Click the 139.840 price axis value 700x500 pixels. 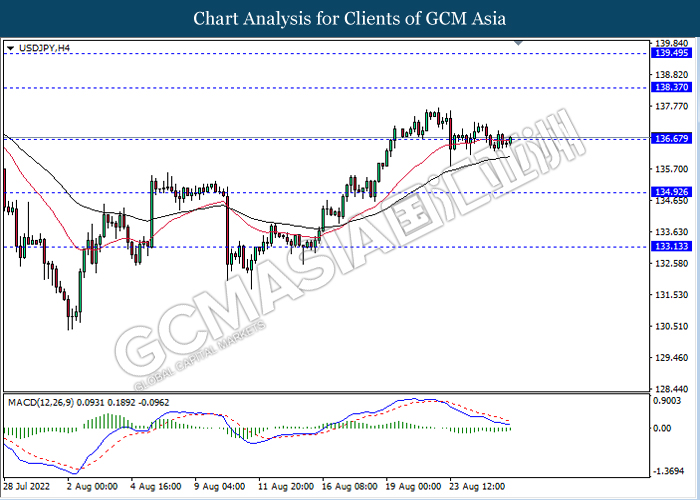click(671, 43)
